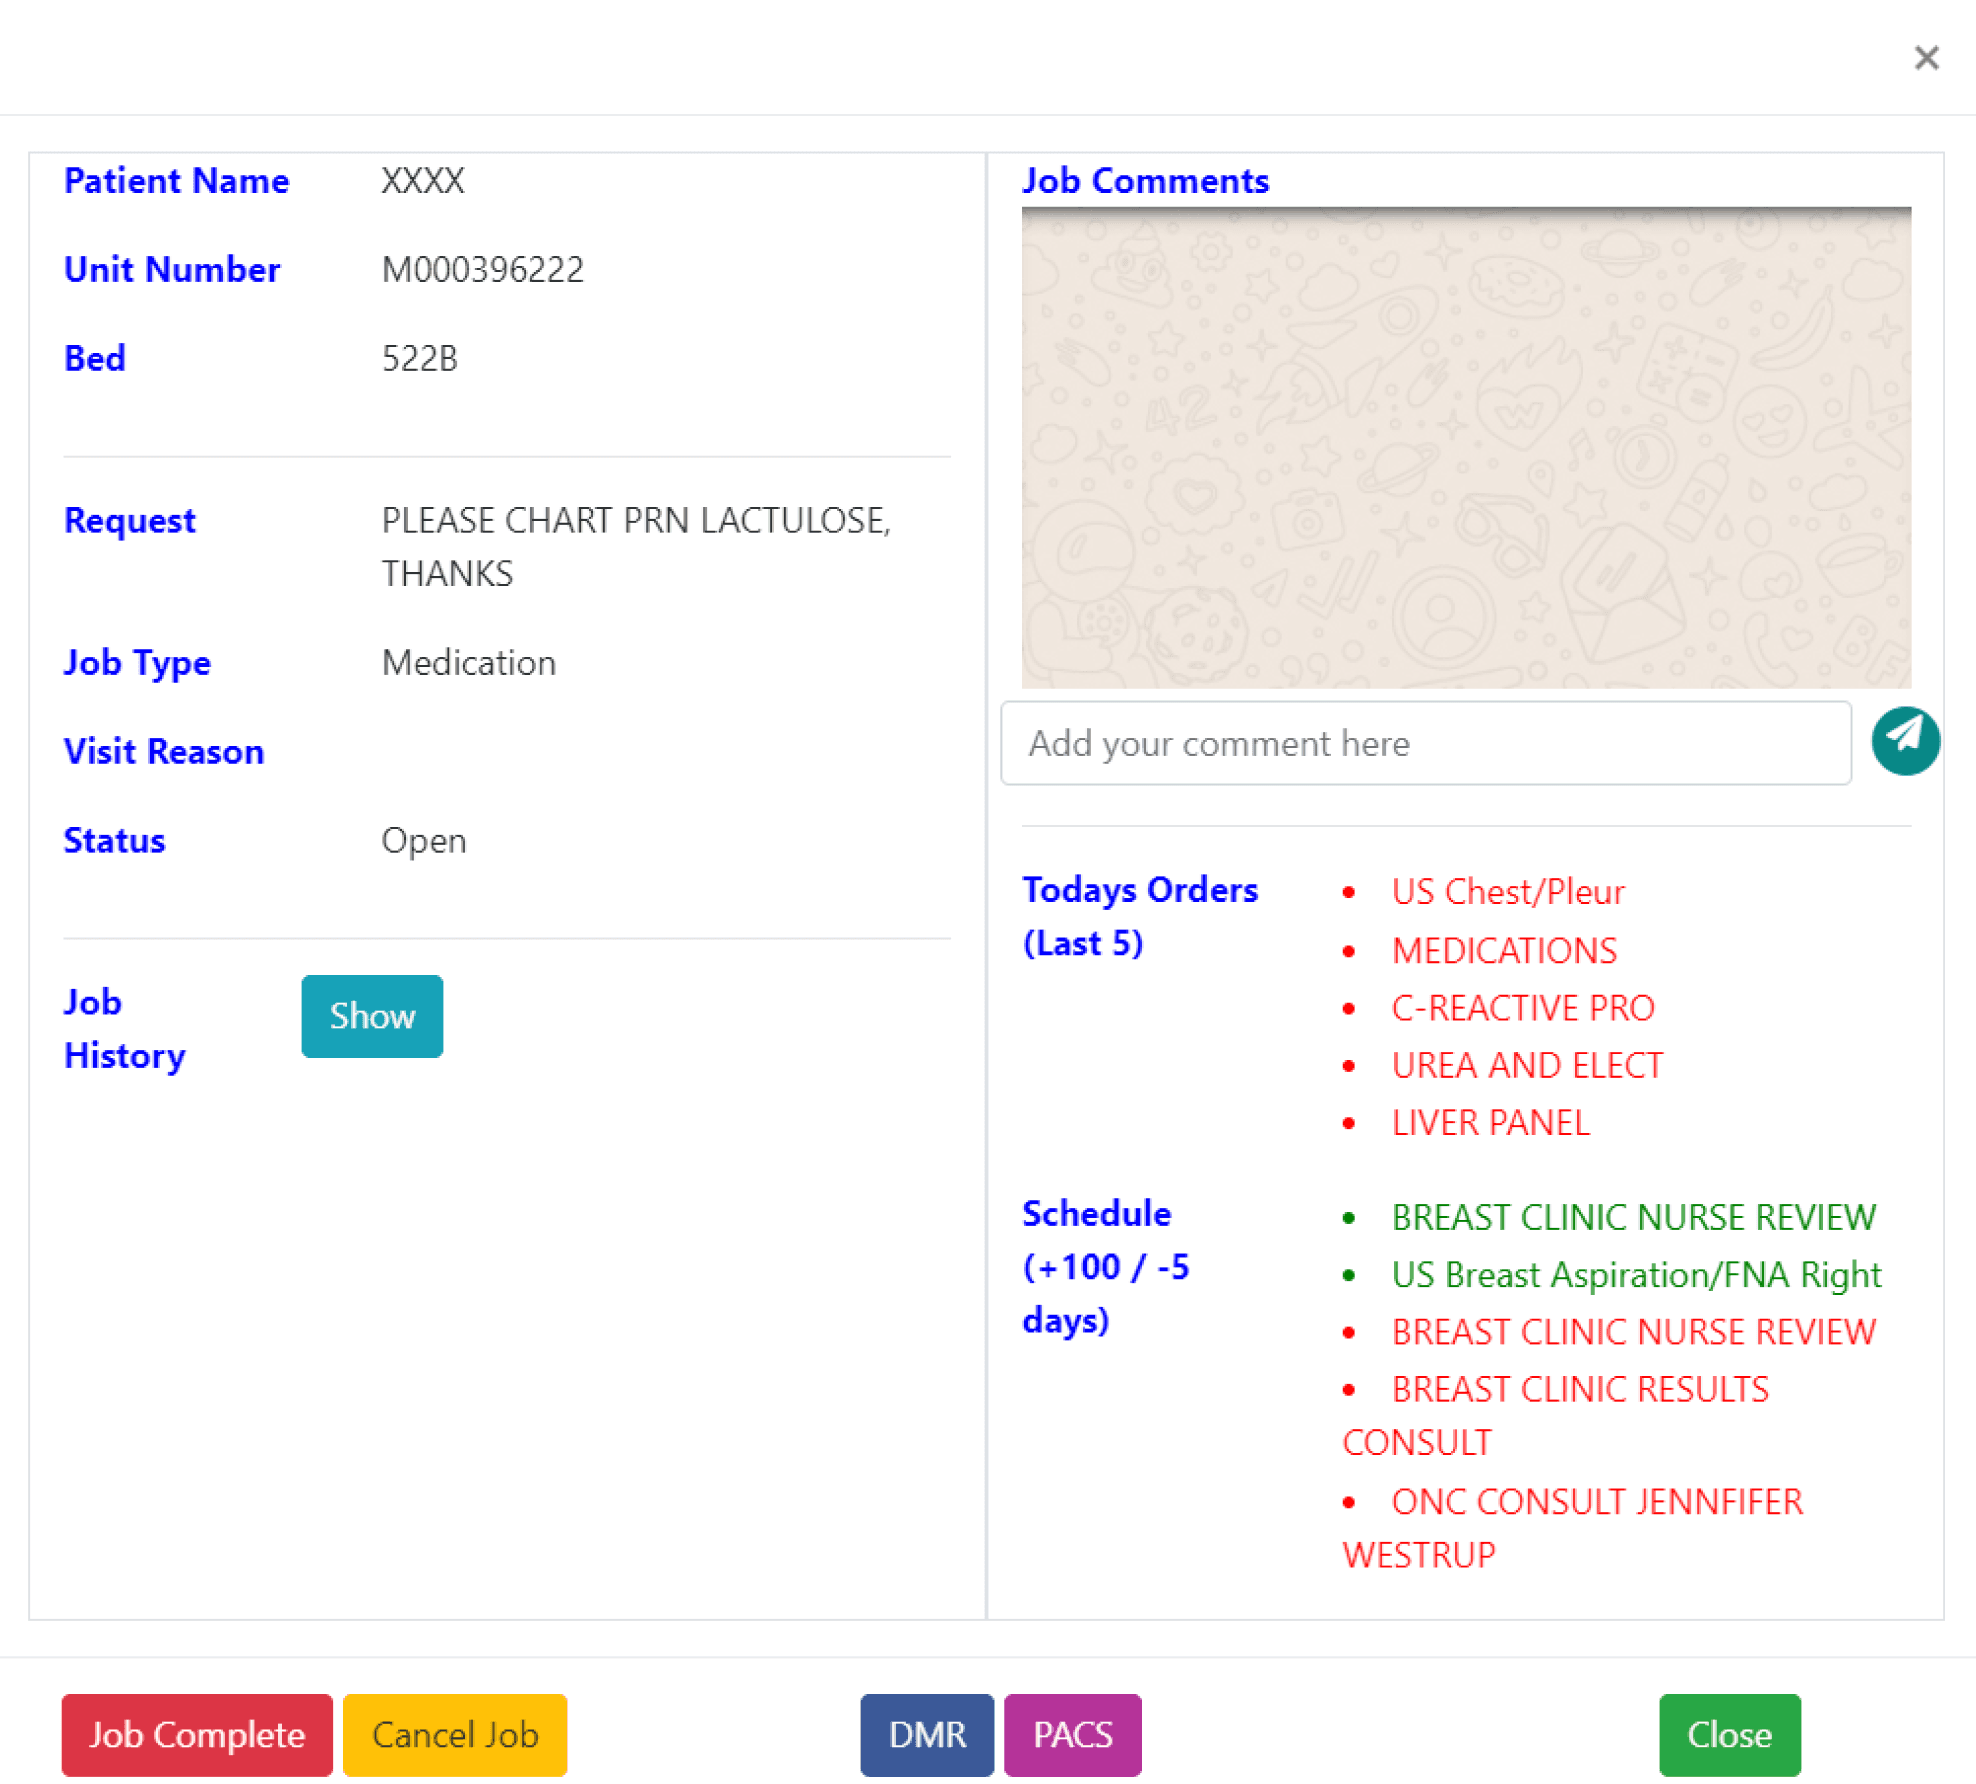Mark job with Job Complete button
Screen dimensions: 1976x1784
point(197,1734)
